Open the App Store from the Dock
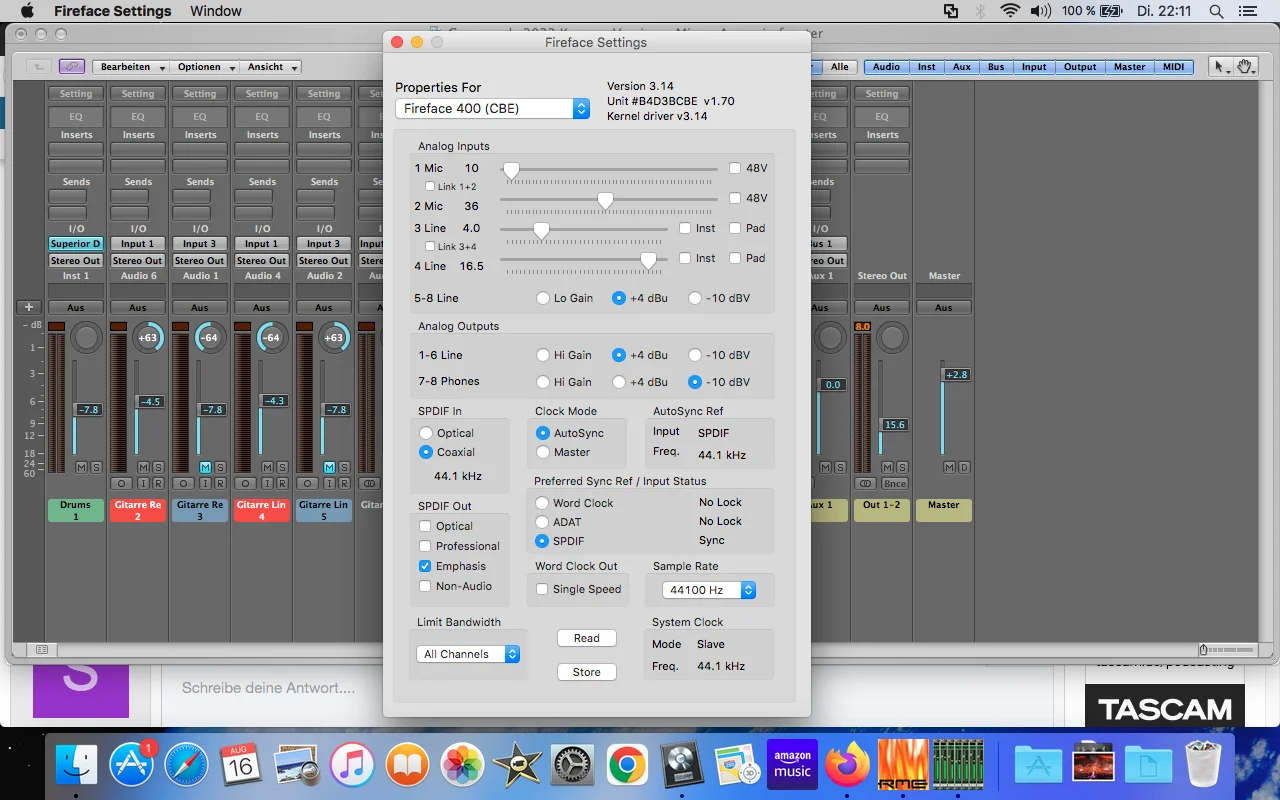Viewport: 1280px width, 800px height. tap(131, 765)
